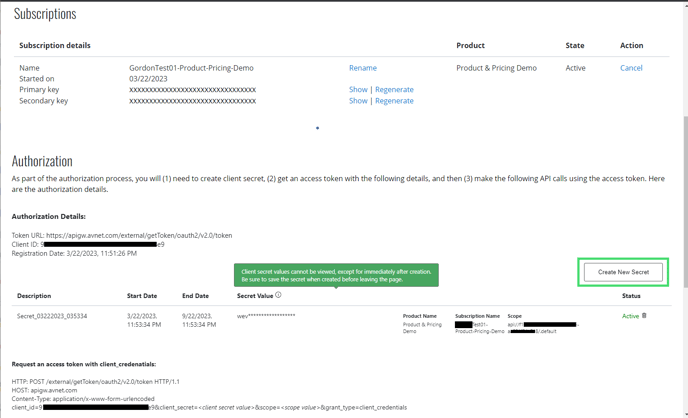Click the green client secret tooltip
688x418 pixels.
click(336, 275)
